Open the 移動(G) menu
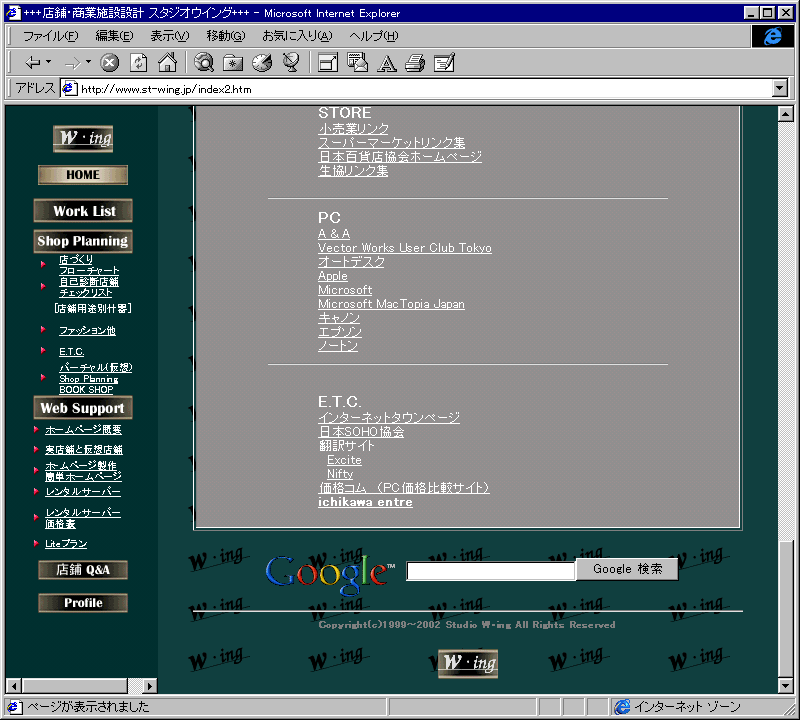The height and width of the screenshot is (720, 800). point(226,36)
